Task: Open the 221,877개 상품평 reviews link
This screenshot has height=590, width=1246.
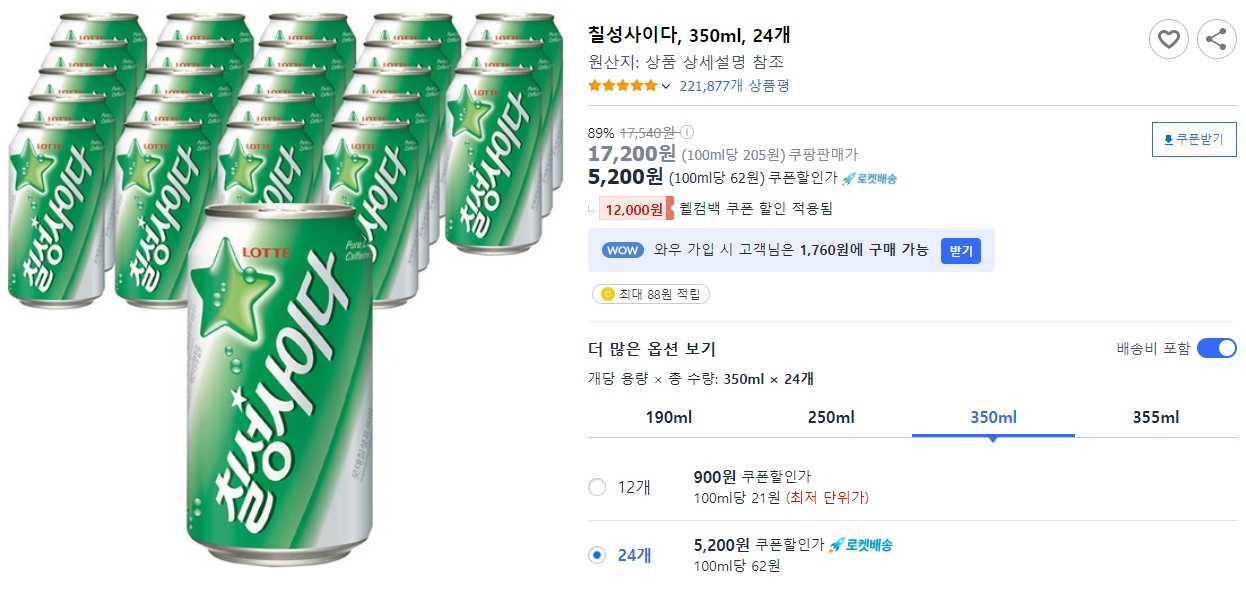Action: click(738, 86)
